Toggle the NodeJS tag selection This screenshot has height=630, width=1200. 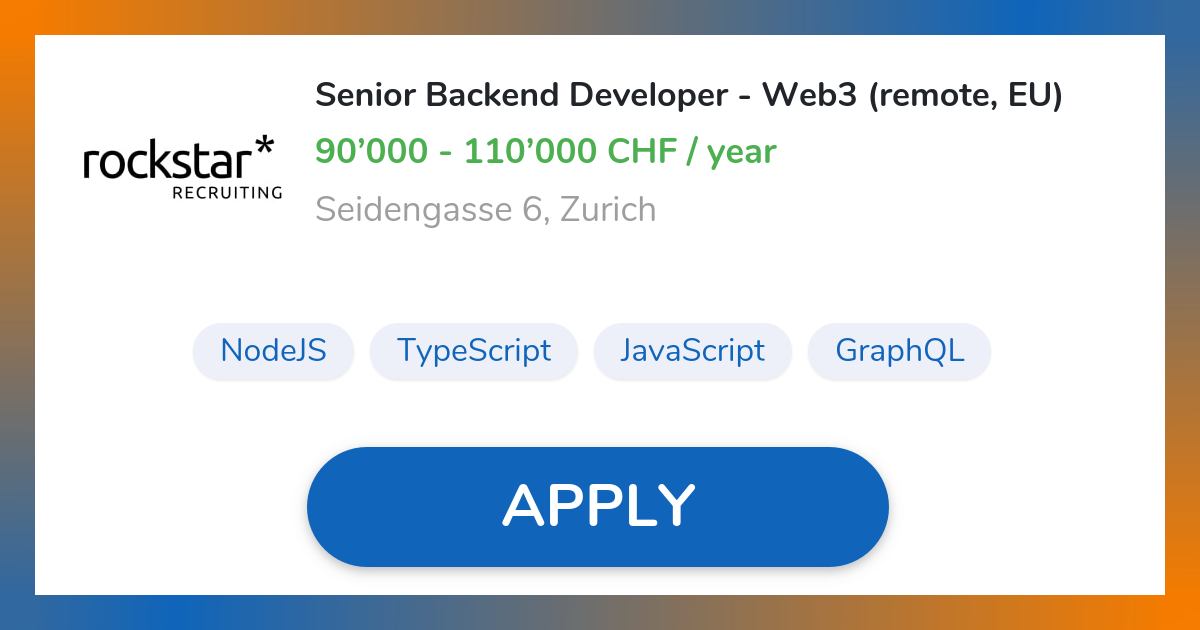(273, 351)
